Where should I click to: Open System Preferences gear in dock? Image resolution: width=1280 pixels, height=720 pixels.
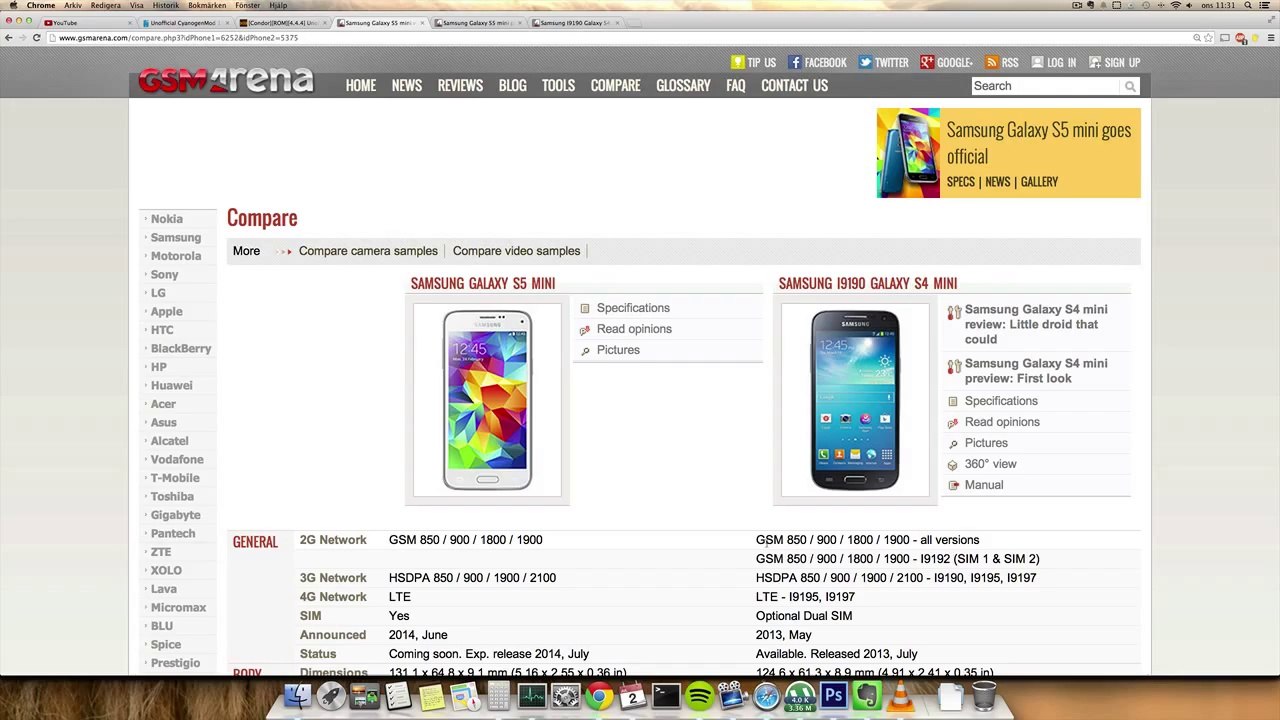pos(566,696)
